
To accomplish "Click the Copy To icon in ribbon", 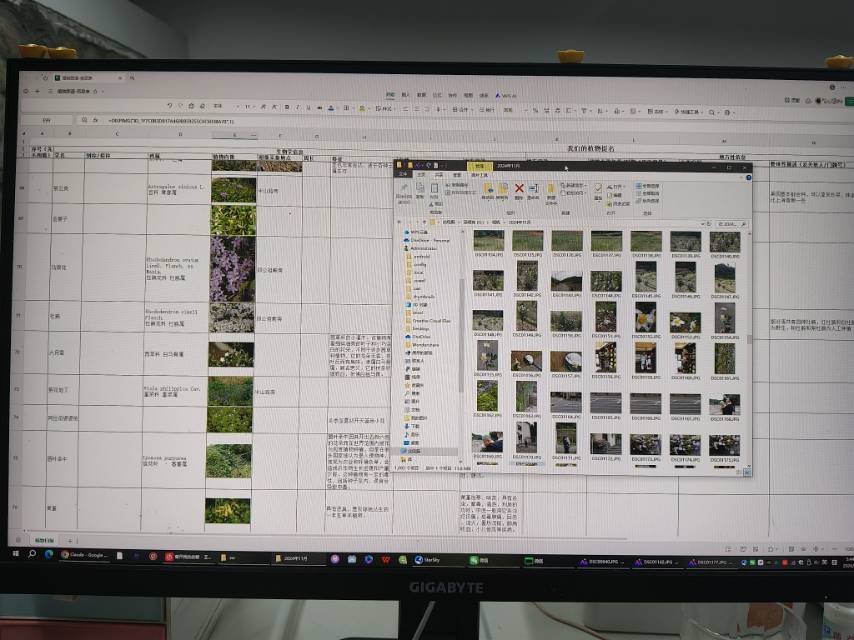I will (x=501, y=190).
